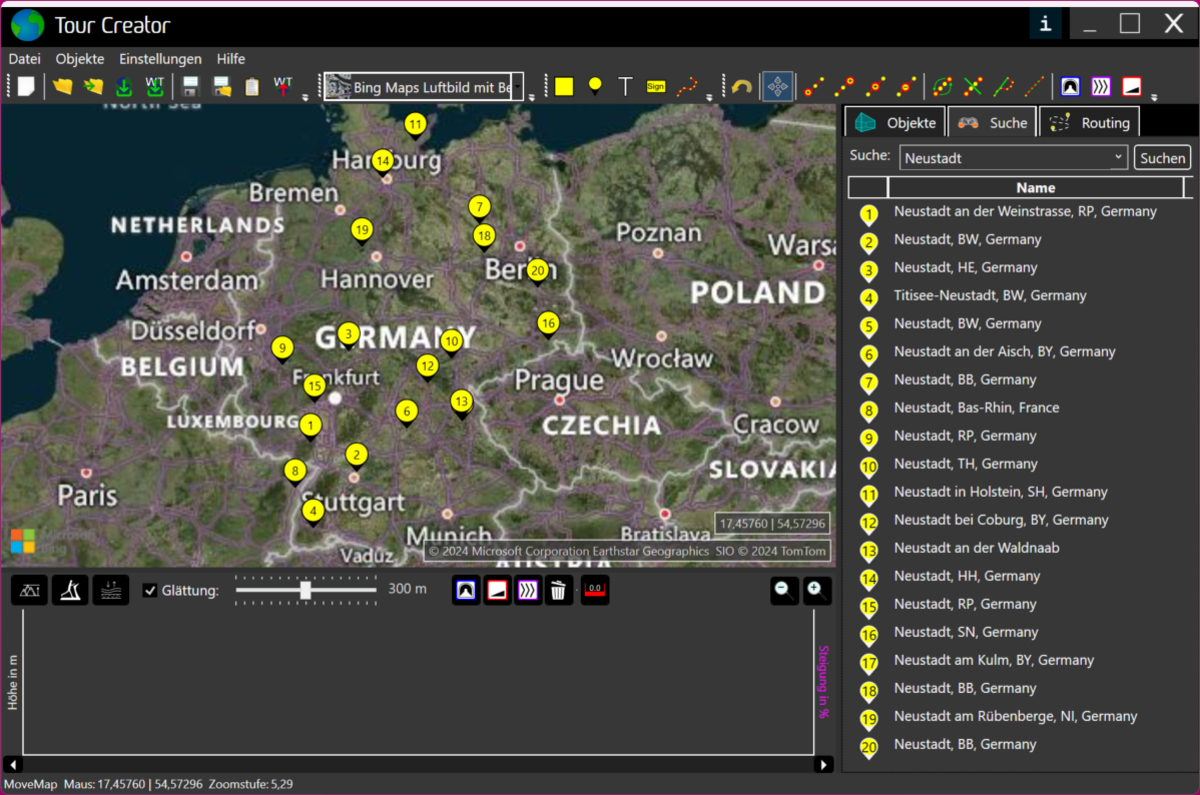Click the trash can delete icon
1200x795 pixels.
tap(559, 590)
